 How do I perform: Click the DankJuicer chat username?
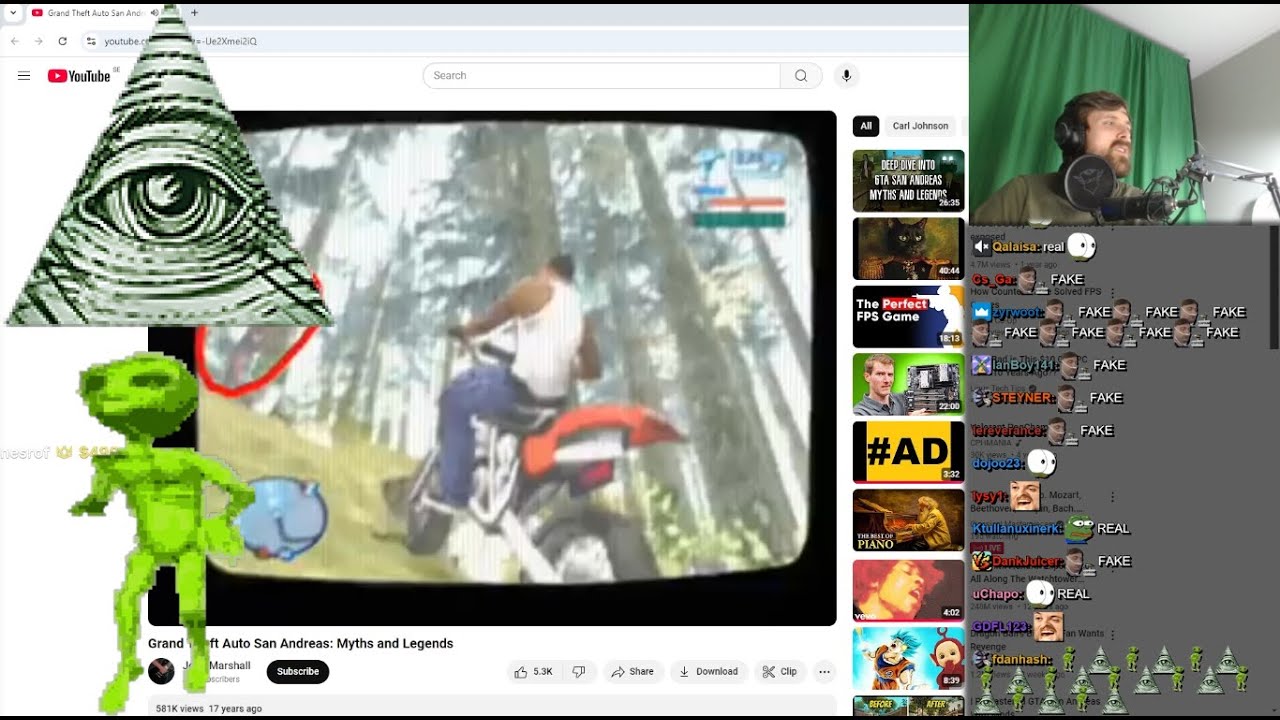click(x=1026, y=561)
